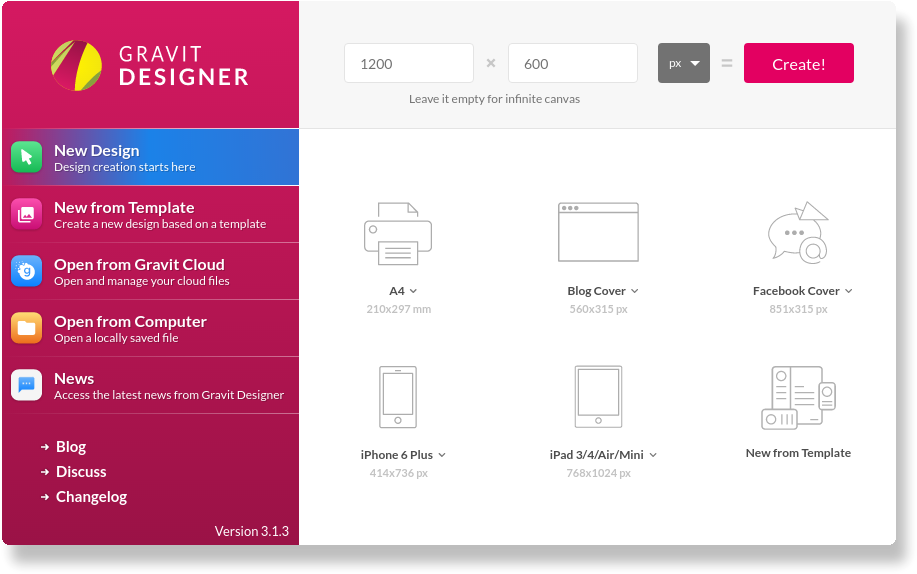Select the Blog Cover browser window icon

click(598, 232)
